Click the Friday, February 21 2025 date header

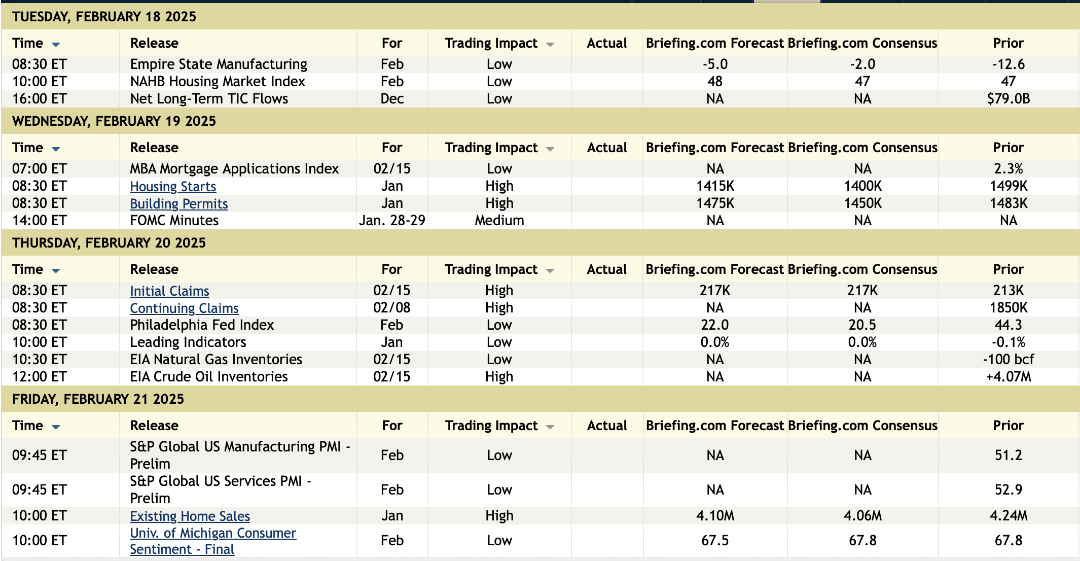98,399
